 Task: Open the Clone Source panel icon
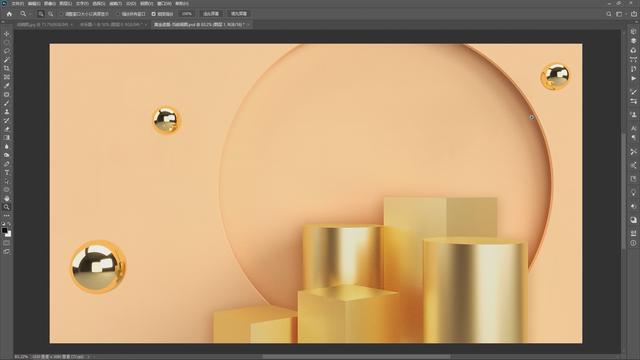[633, 115]
